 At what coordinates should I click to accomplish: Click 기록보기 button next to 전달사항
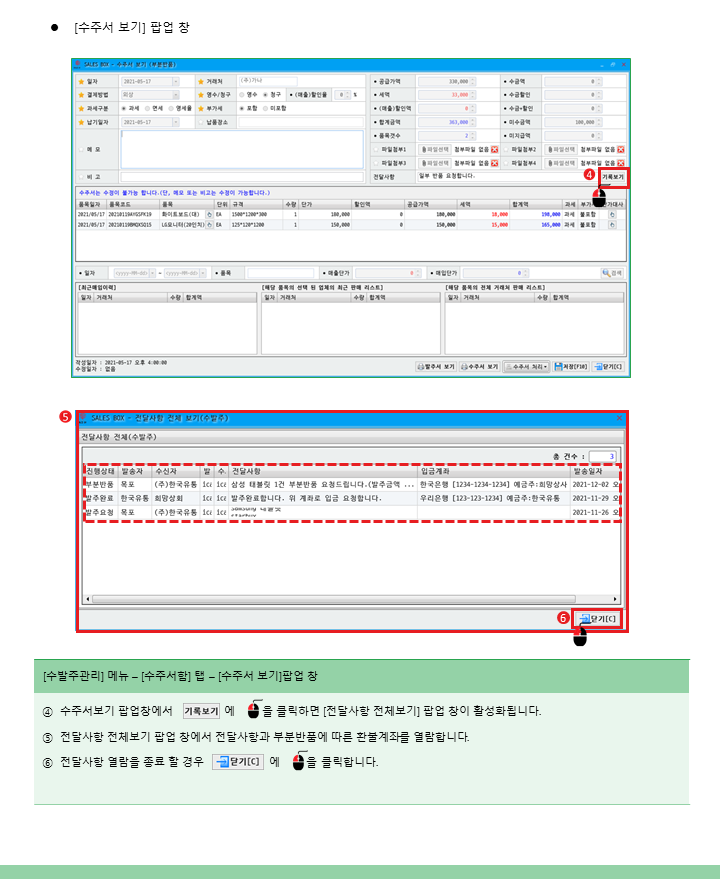click(613, 177)
